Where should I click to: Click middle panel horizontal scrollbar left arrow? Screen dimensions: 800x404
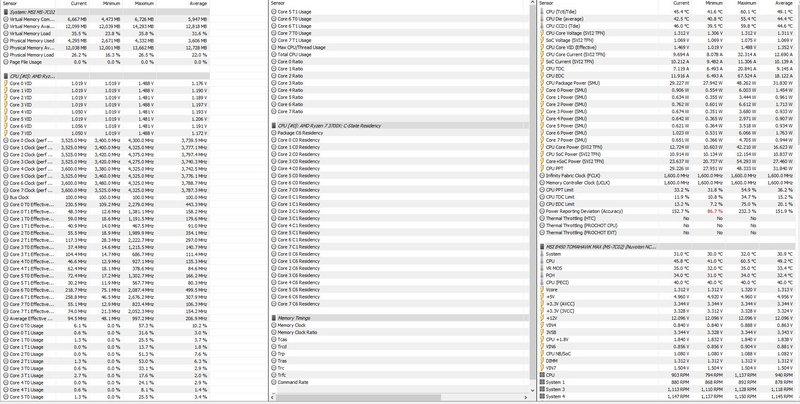272,397
